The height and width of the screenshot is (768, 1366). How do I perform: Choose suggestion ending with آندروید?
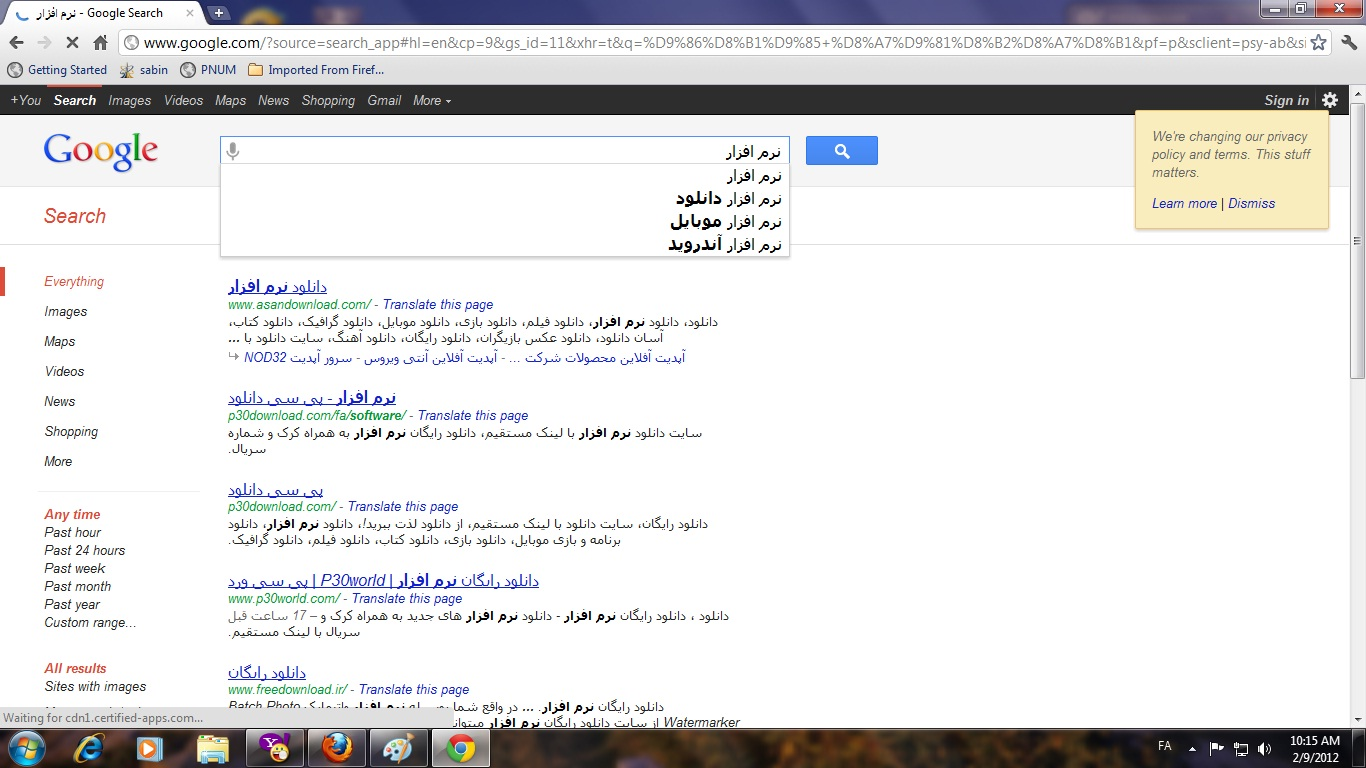[x=505, y=245]
